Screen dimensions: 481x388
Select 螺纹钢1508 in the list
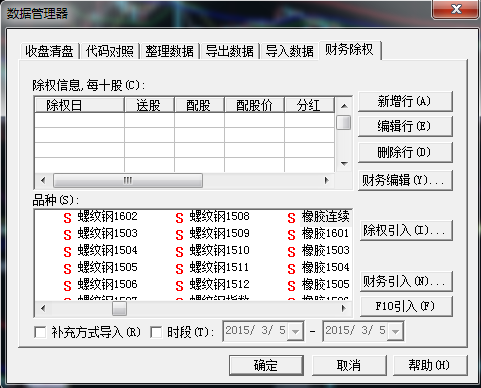tap(219, 216)
